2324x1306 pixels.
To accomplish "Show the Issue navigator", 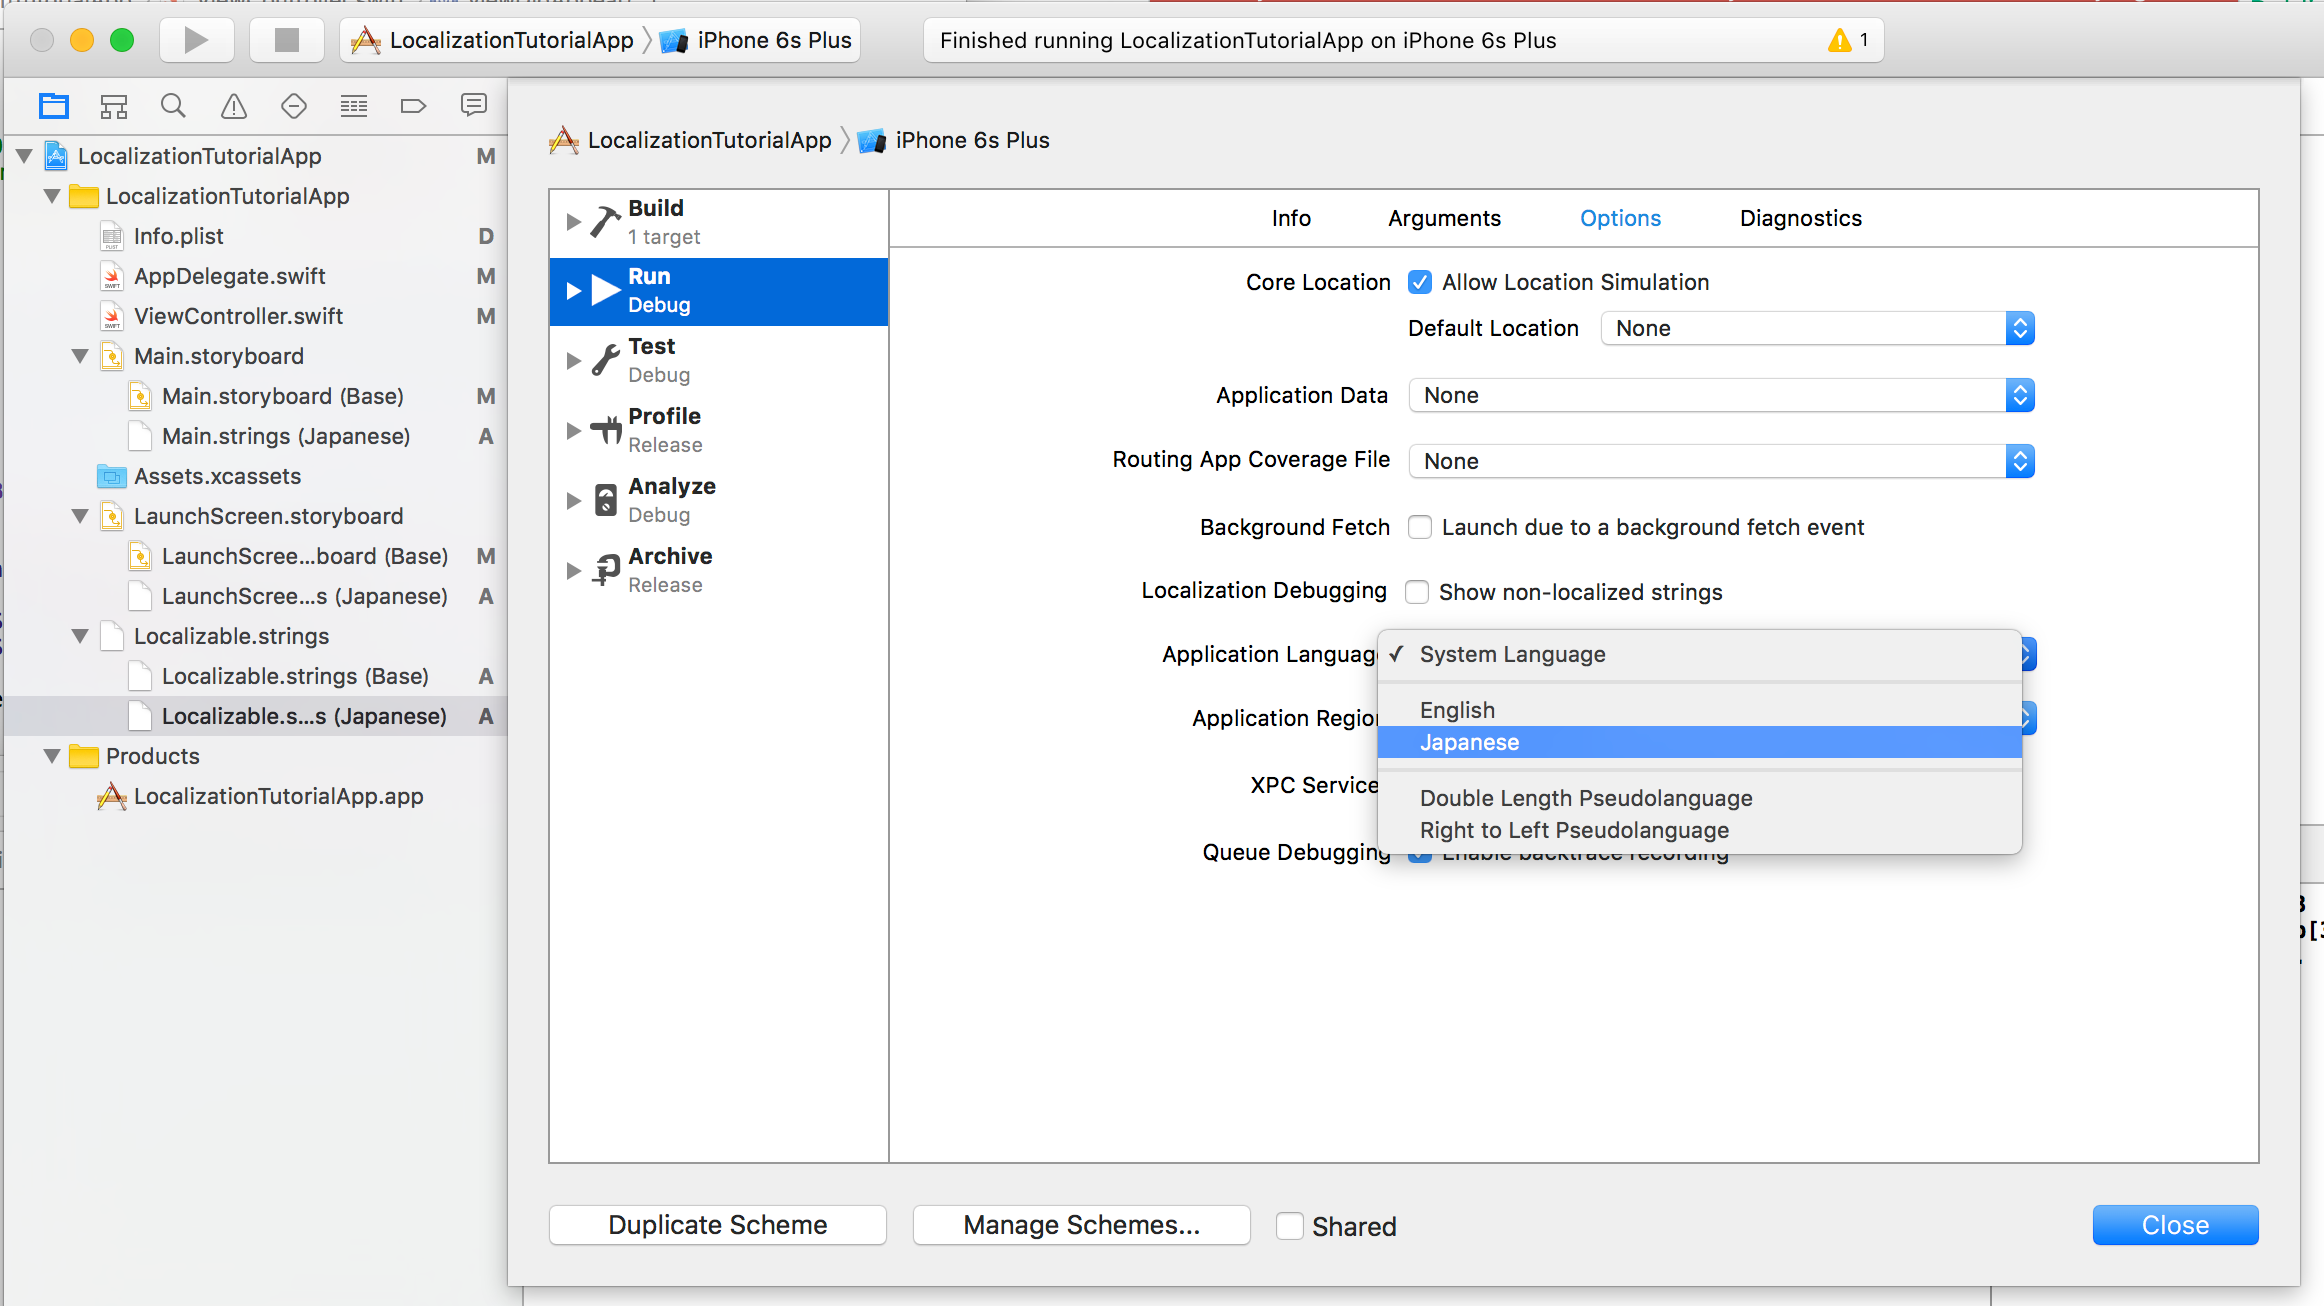I will 233,105.
